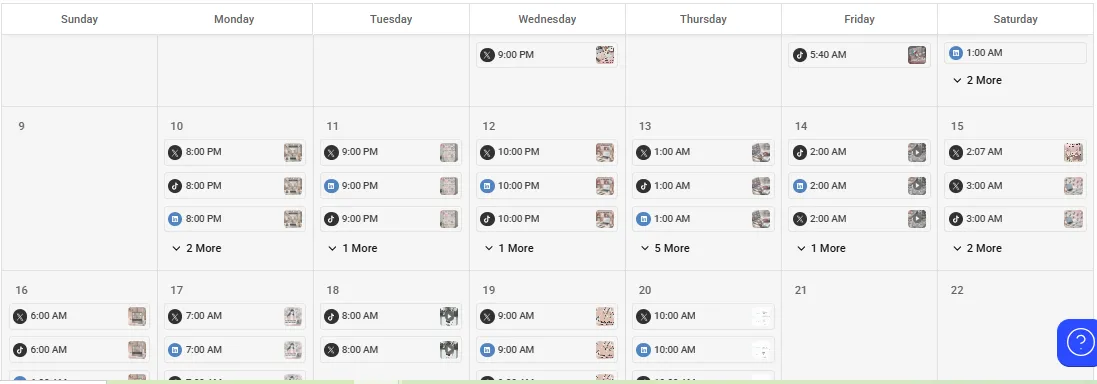Select empty day cell 21
1097x384 pixels.
[x=859, y=327]
